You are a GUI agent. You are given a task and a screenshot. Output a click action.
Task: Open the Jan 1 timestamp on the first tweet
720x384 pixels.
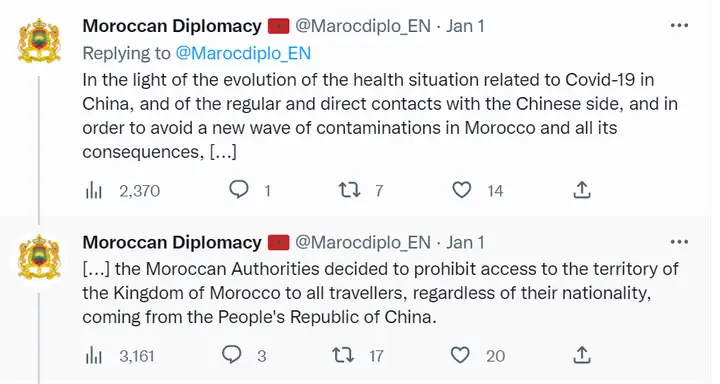[x=465, y=26]
